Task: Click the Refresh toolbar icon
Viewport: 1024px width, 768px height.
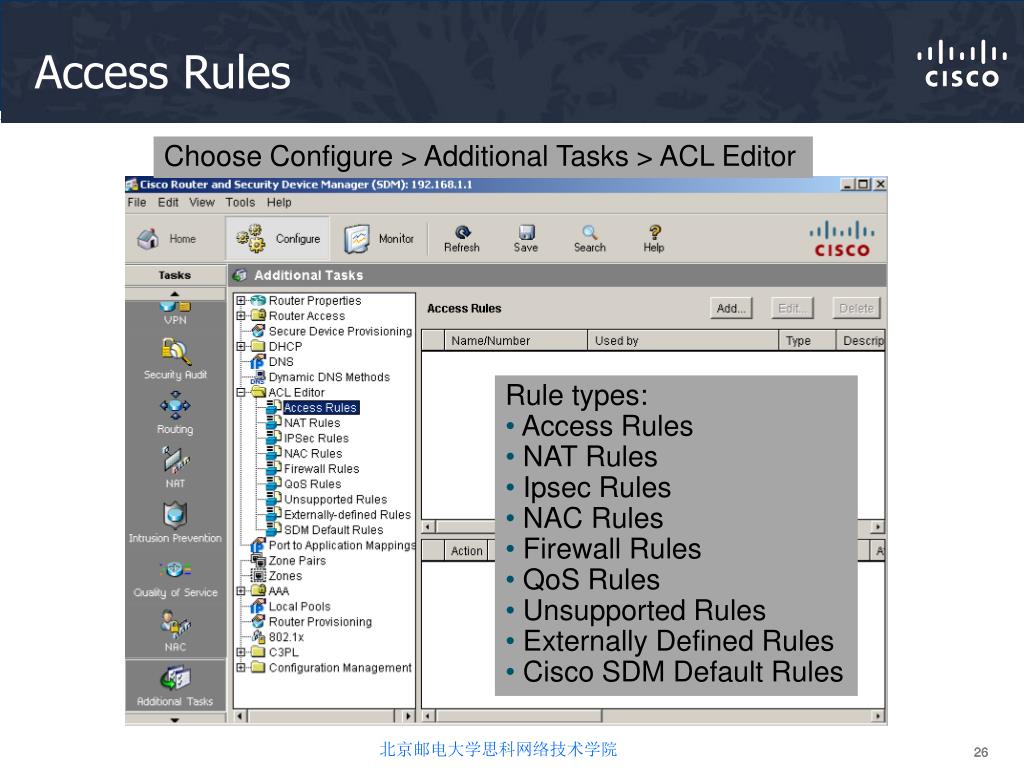Action: click(462, 232)
